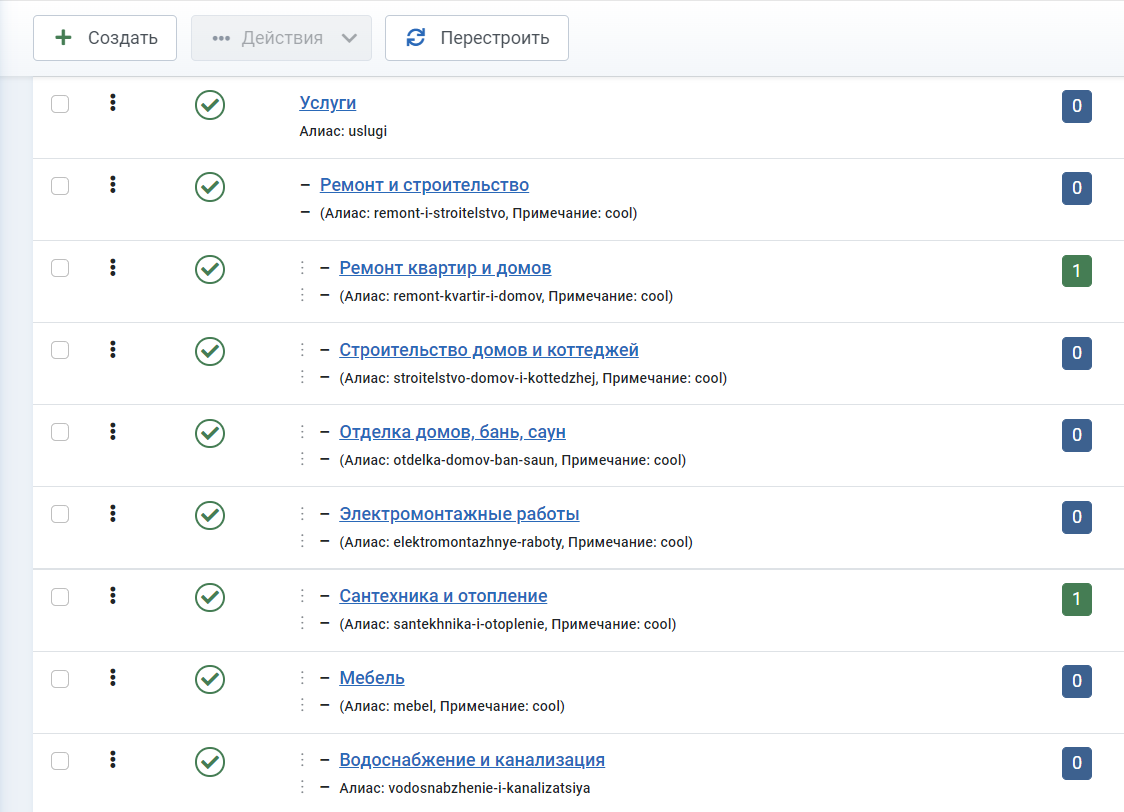Check the Строительство домов и коттеджей row
The width and height of the screenshot is (1124, 812).
[x=60, y=350]
